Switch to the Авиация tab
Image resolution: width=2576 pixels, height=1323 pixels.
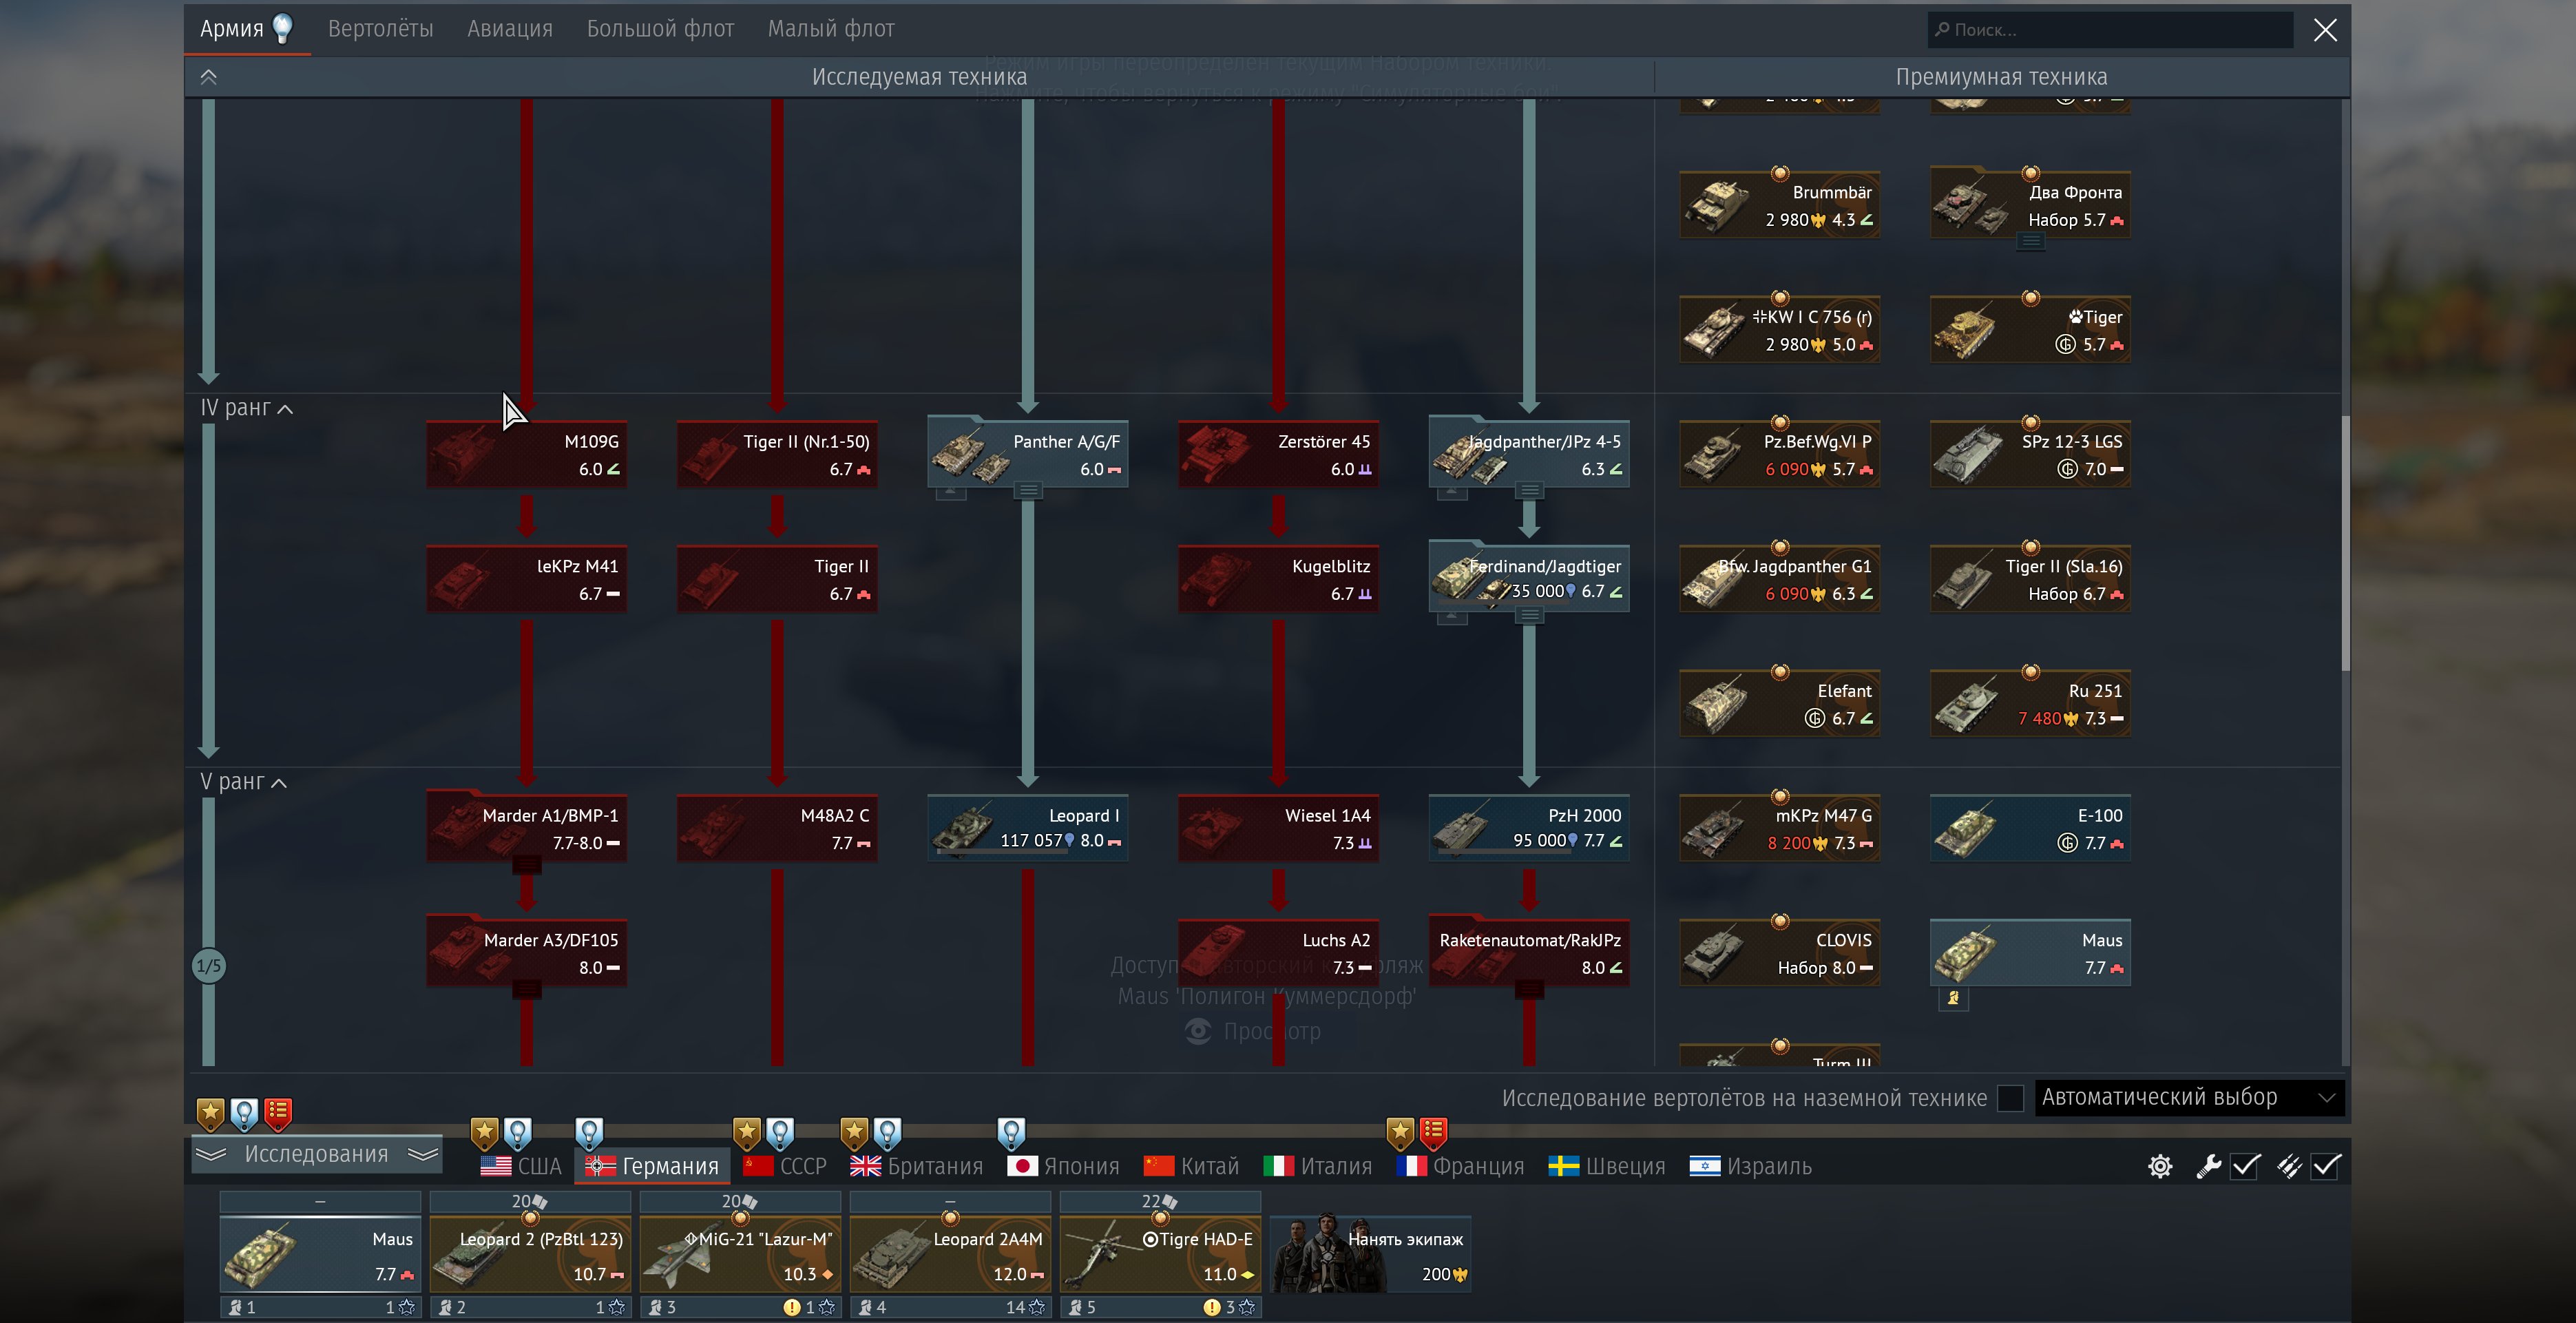click(509, 29)
